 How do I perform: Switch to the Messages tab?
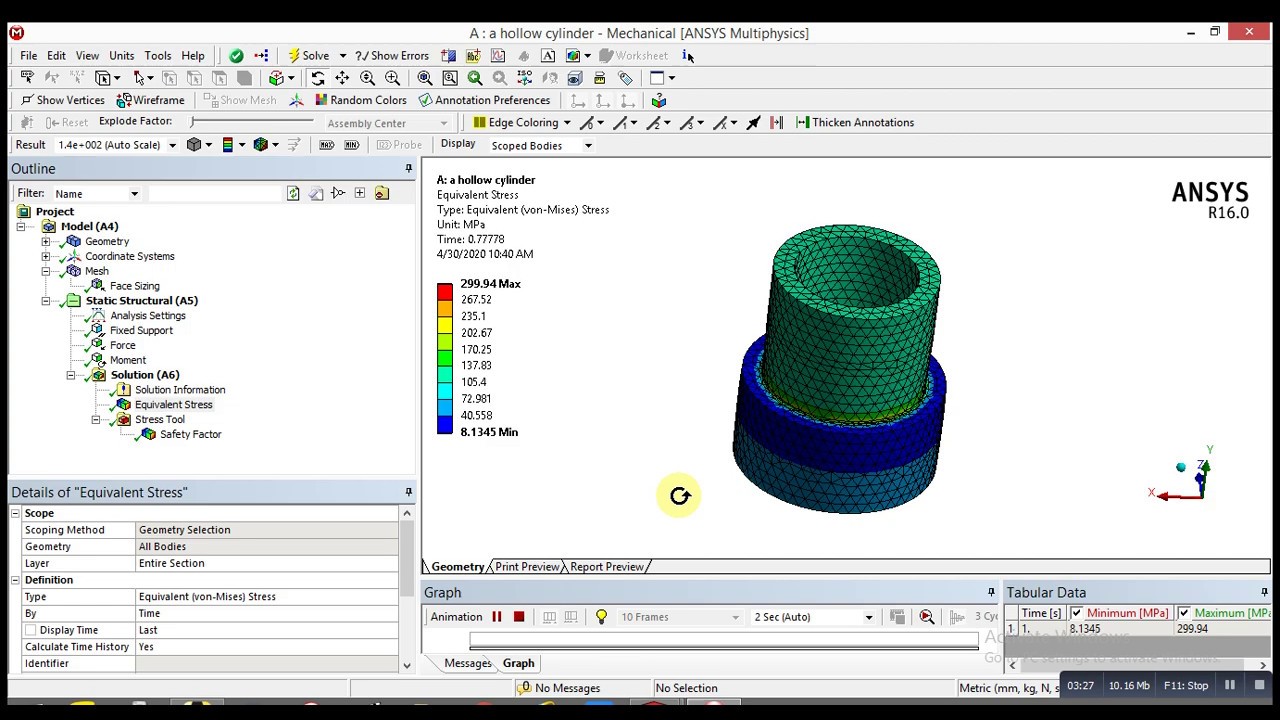coord(467,663)
